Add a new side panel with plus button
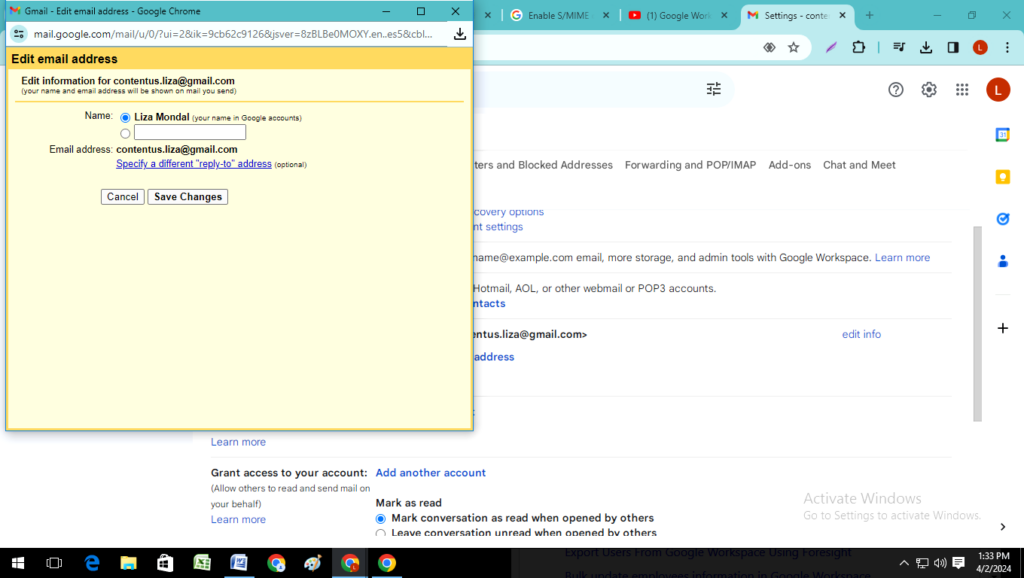This screenshot has width=1024, height=578. coord(1002,327)
